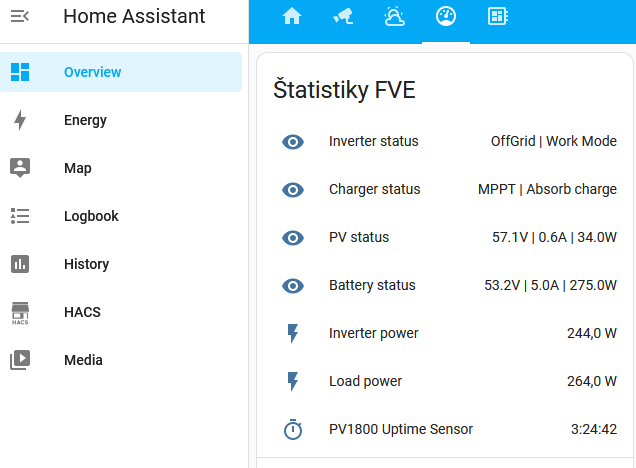Click the Inverter power value 244,0 W
The image size is (636, 468).
point(591,334)
